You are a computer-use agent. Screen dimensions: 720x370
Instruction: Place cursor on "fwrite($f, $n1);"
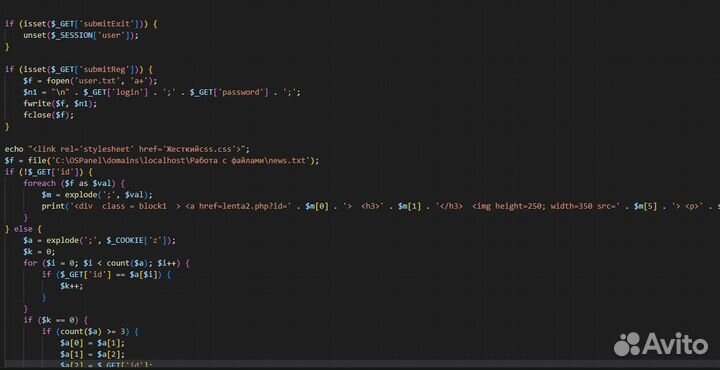(x=60, y=104)
